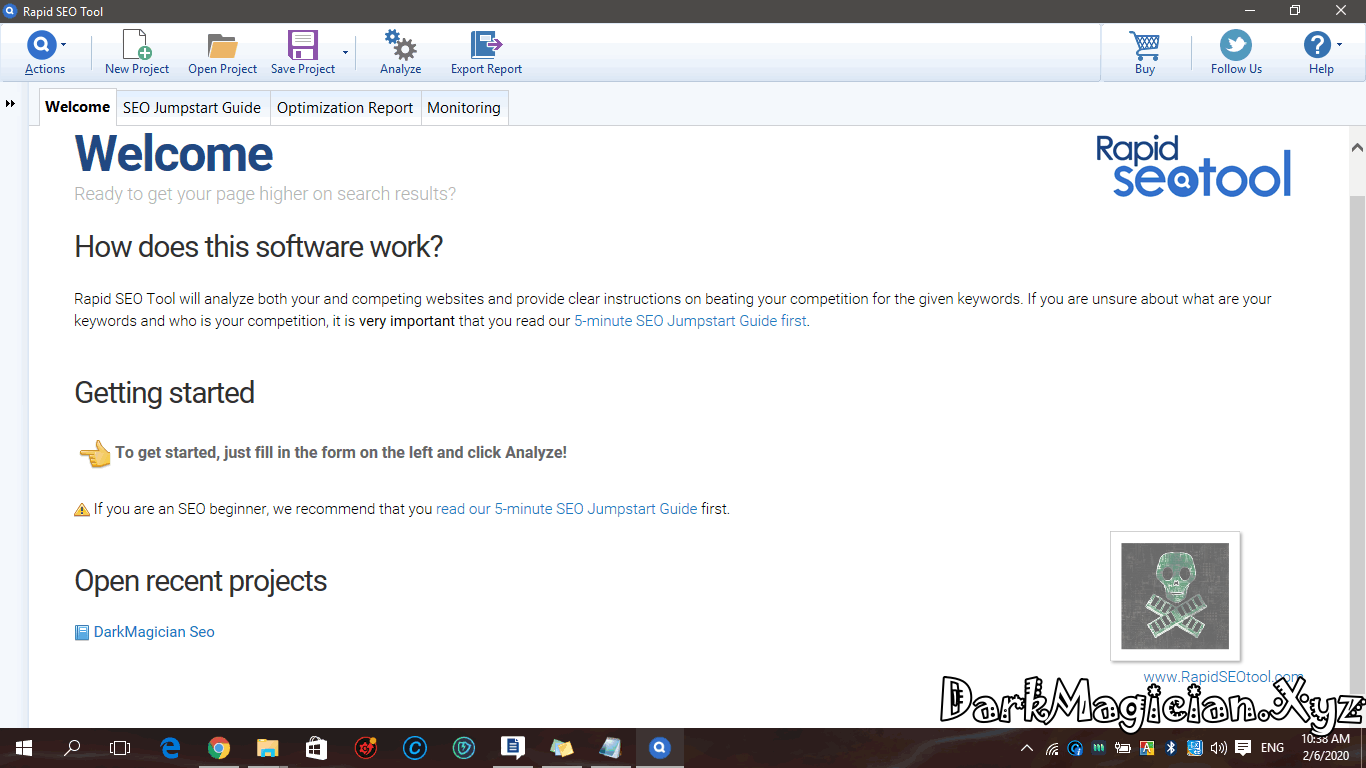
Task: Click the ENG language indicator
Action: pos(1272,748)
